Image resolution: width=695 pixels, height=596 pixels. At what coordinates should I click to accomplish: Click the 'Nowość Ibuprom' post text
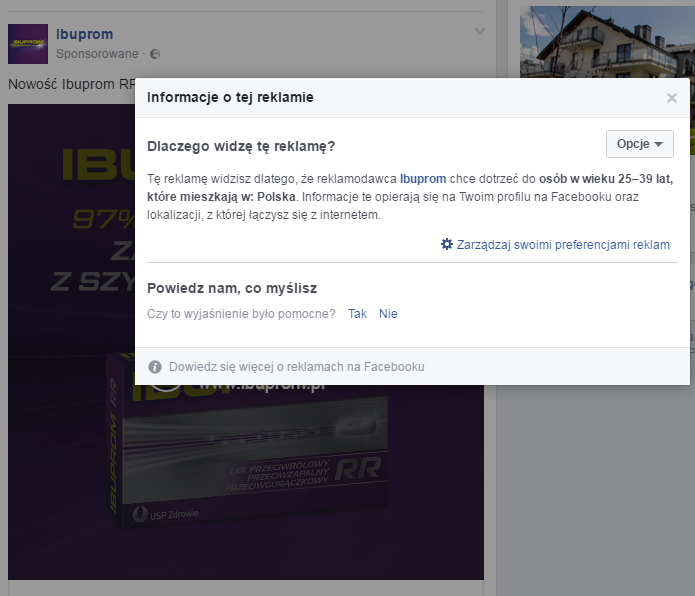pos(72,84)
